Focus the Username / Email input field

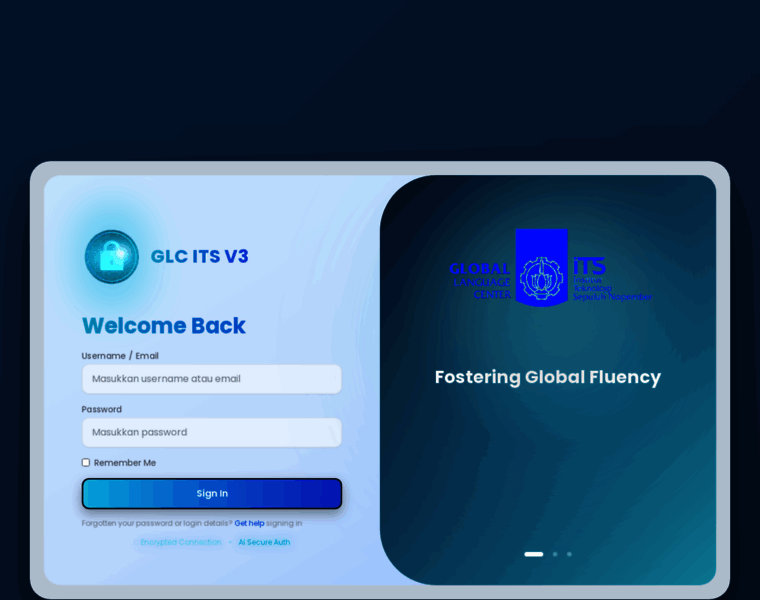click(211, 379)
